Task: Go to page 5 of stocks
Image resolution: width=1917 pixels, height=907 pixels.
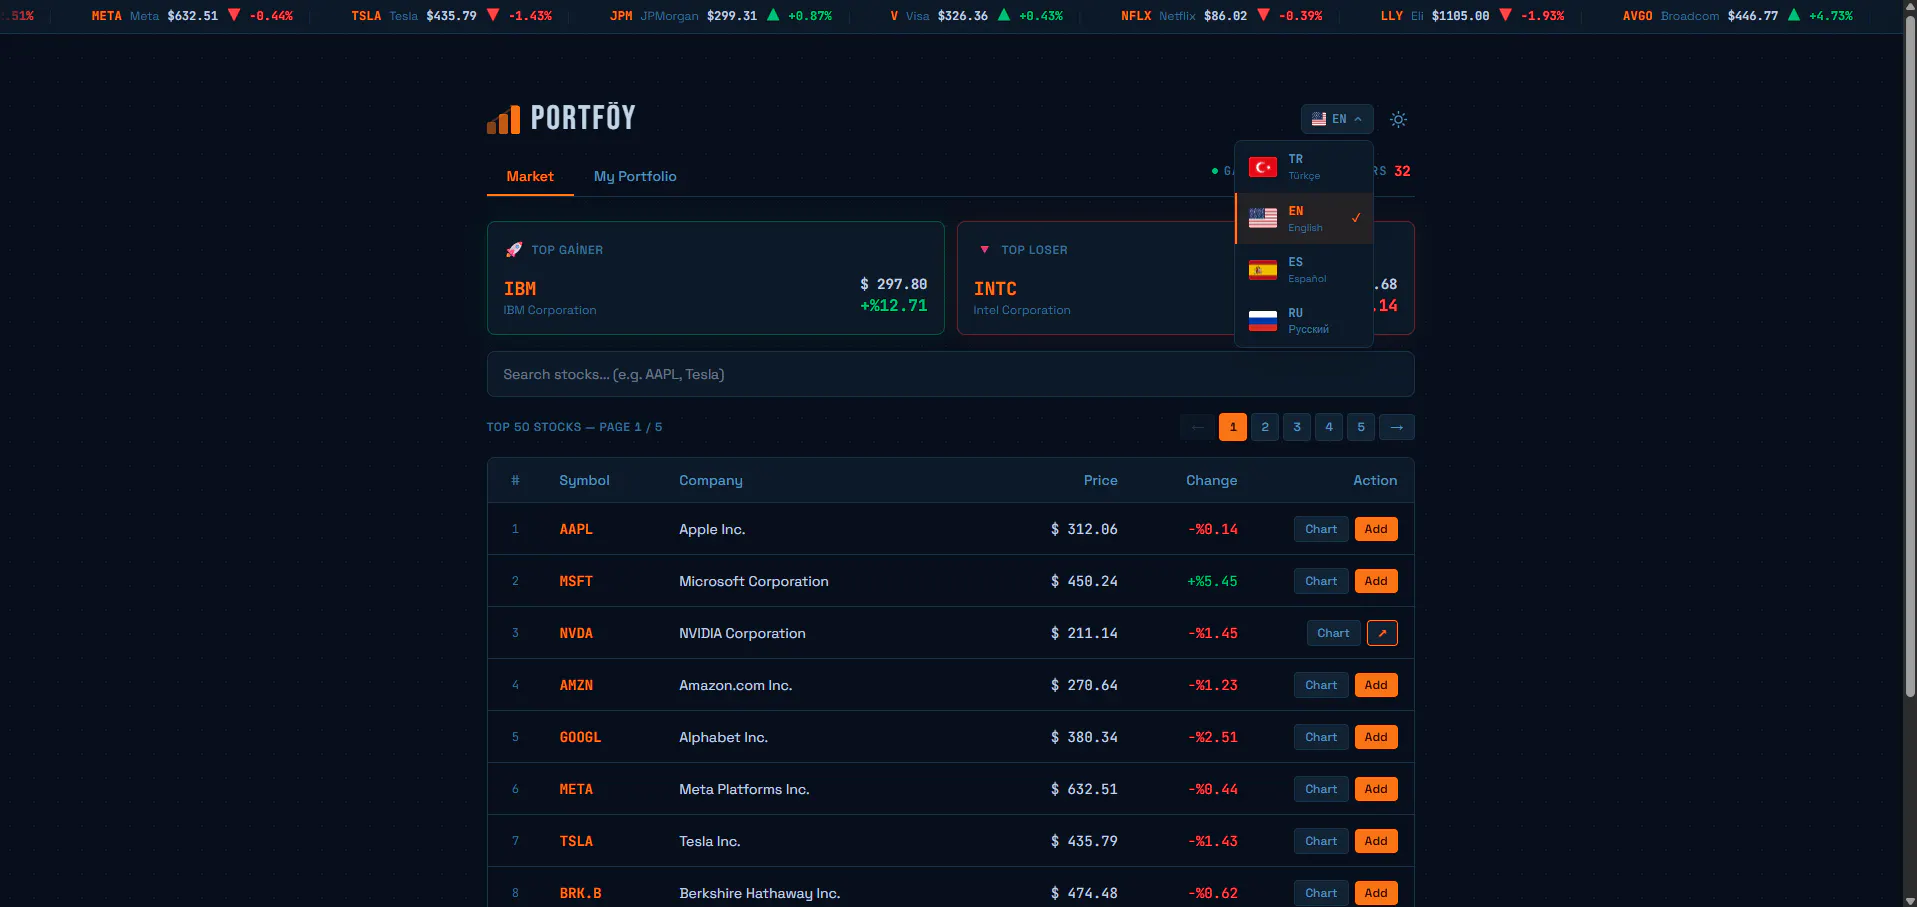Action: pyautogui.click(x=1361, y=427)
